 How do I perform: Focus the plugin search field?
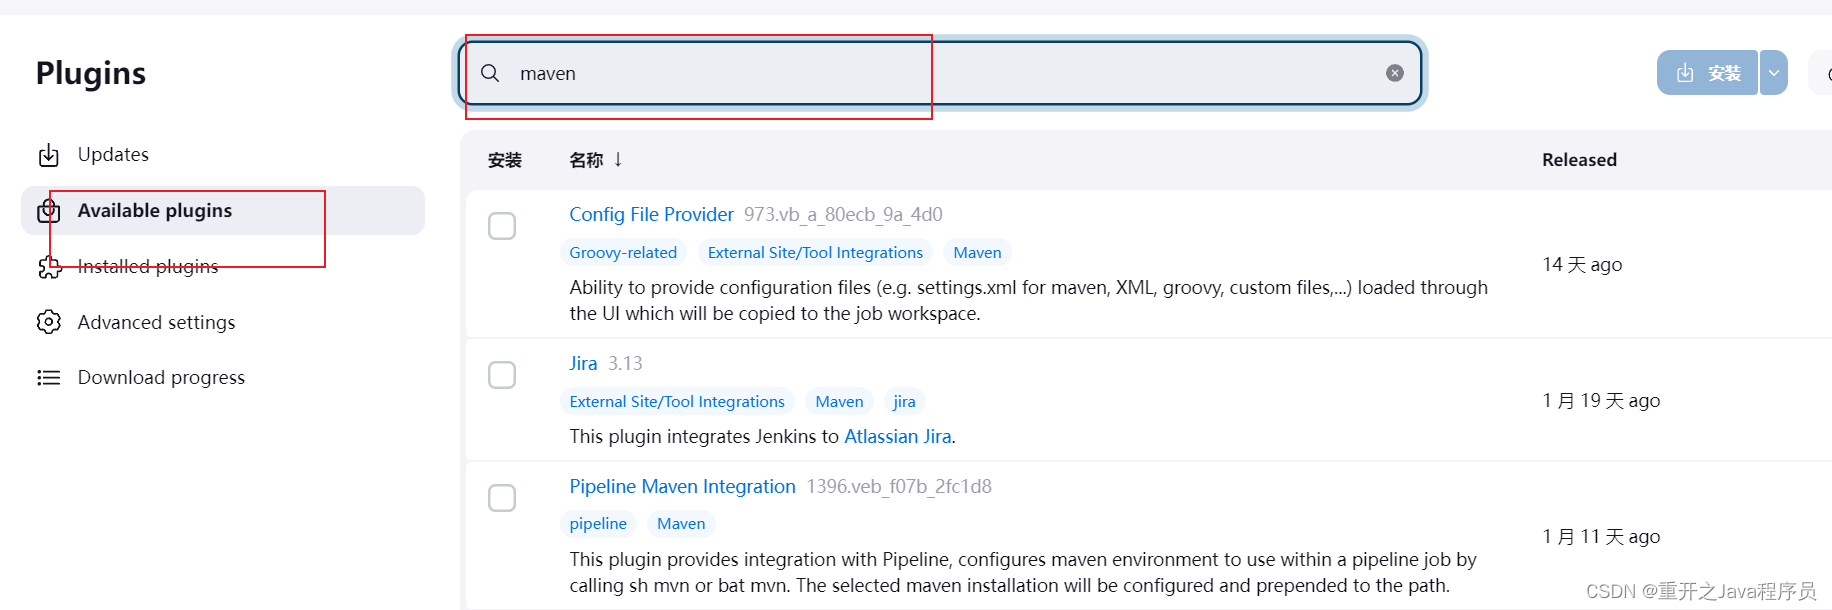[x=940, y=73]
